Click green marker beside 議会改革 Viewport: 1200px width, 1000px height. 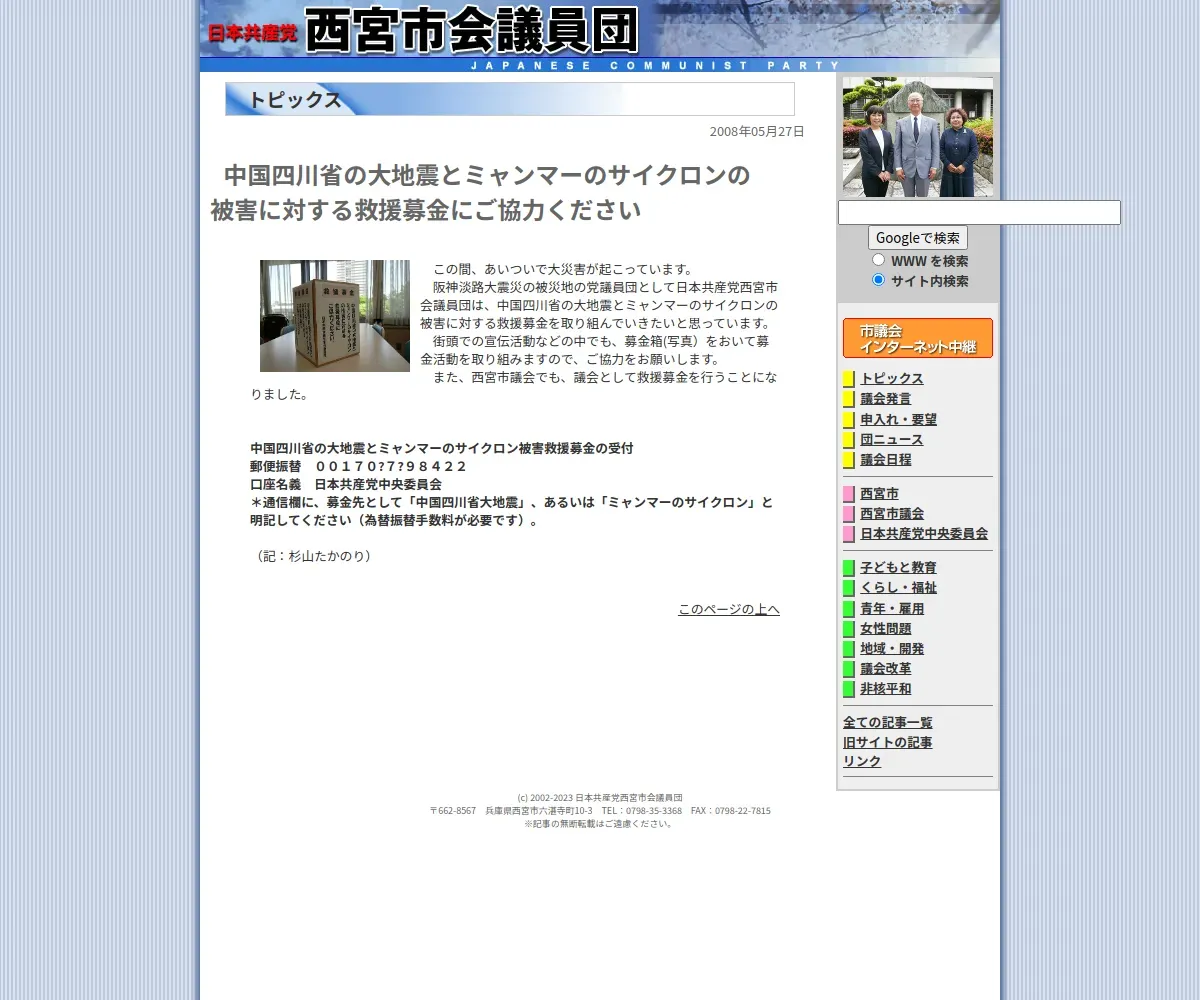pos(849,669)
